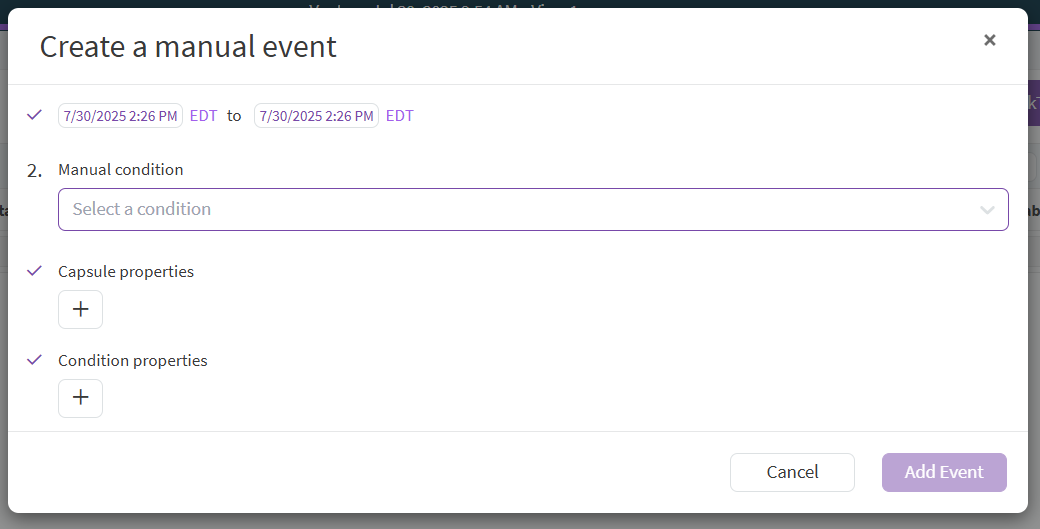Open the Select a condition dropdown
The width and height of the screenshot is (1040, 529).
click(520, 209)
